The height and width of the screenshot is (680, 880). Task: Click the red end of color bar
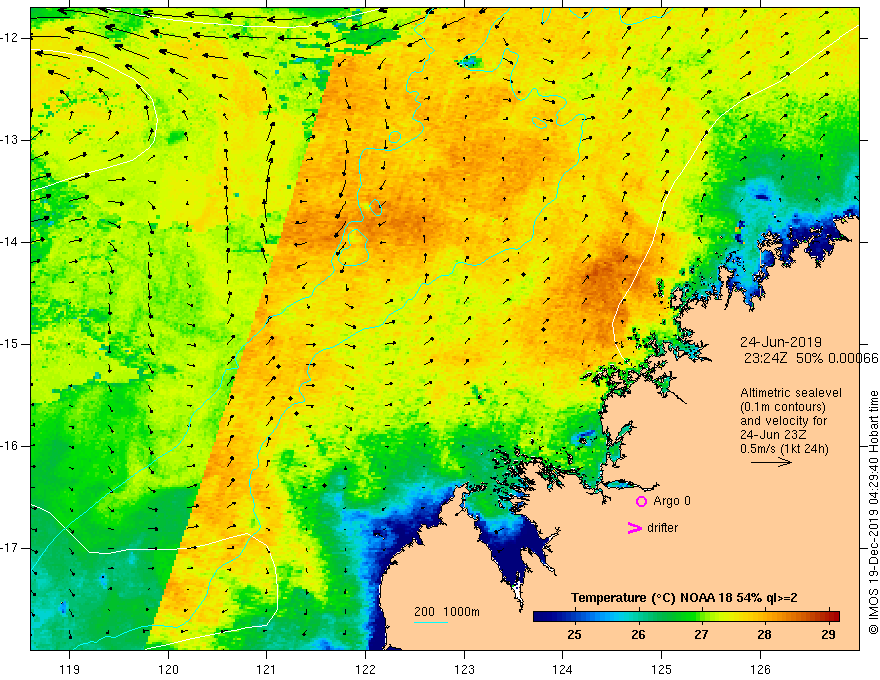click(834, 616)
